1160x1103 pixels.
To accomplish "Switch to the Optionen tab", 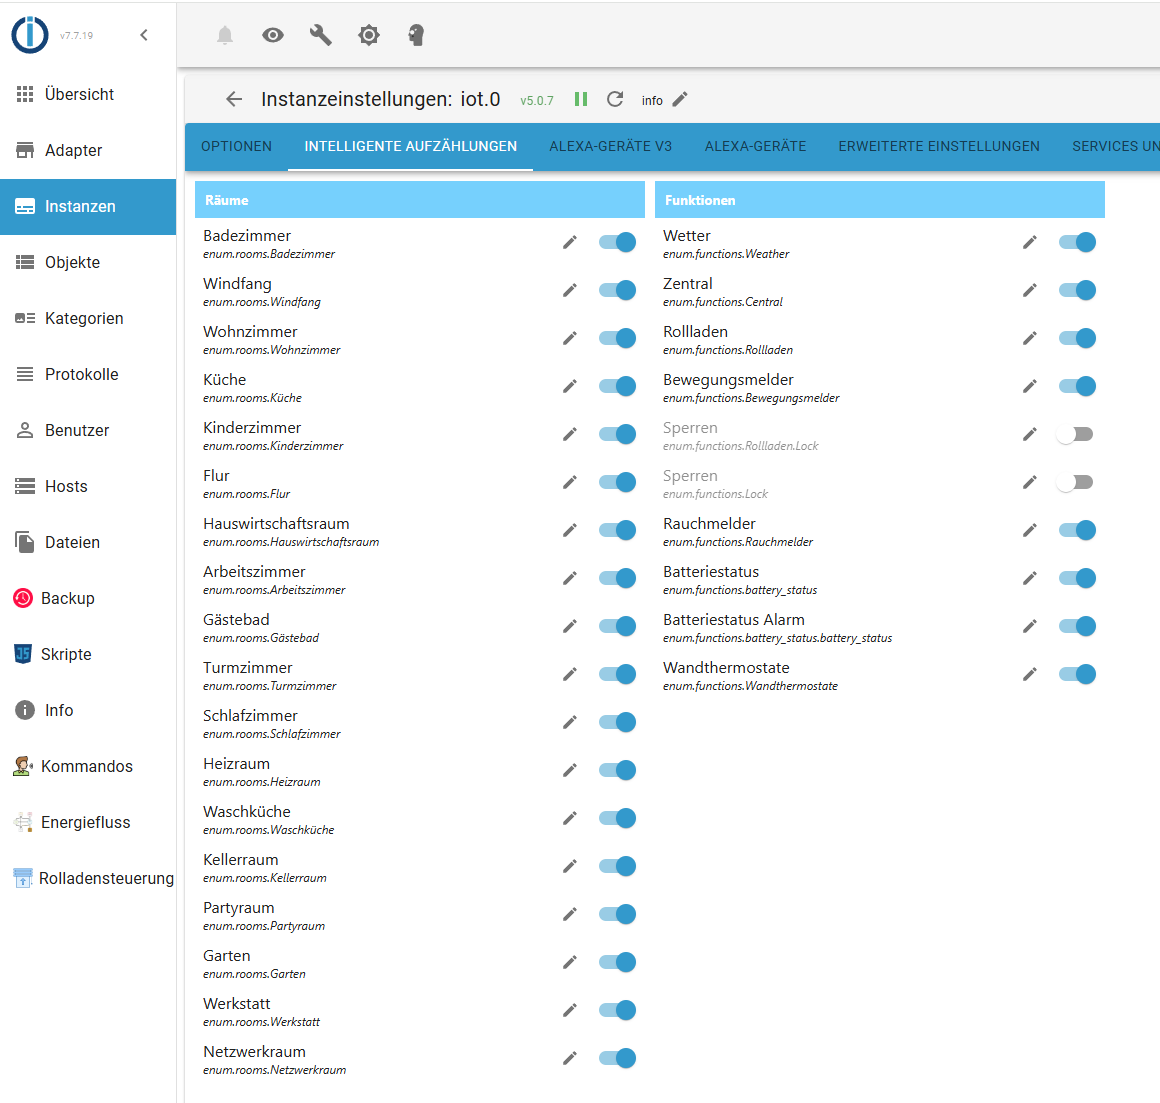I will point(237,146).
